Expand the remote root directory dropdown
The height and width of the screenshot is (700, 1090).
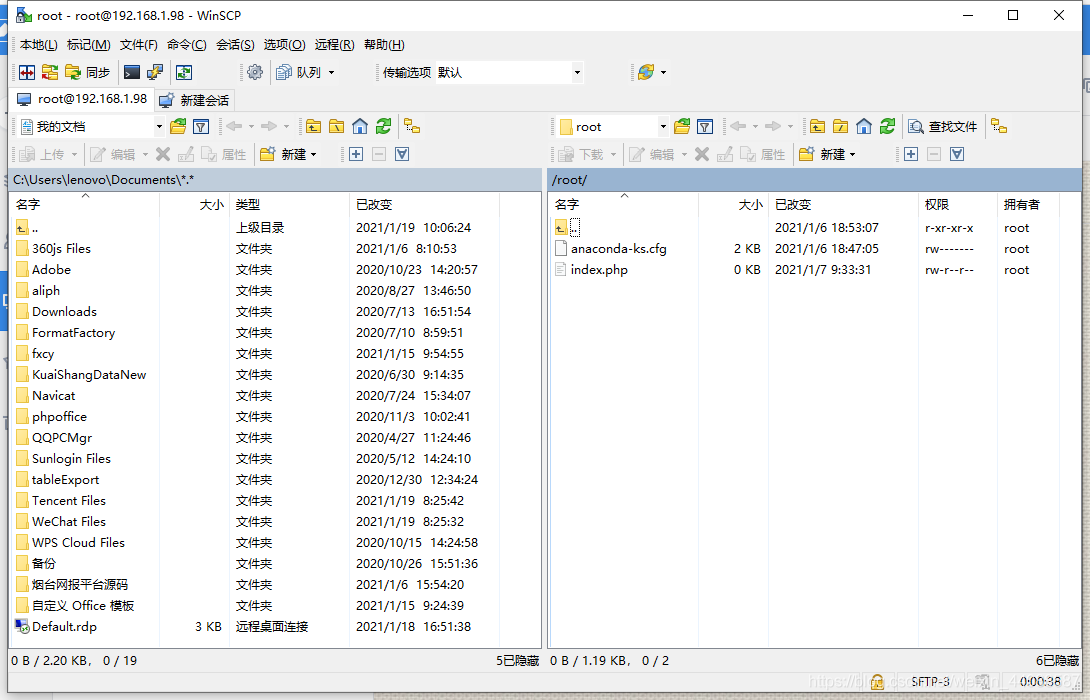click(x=663, y=127)
